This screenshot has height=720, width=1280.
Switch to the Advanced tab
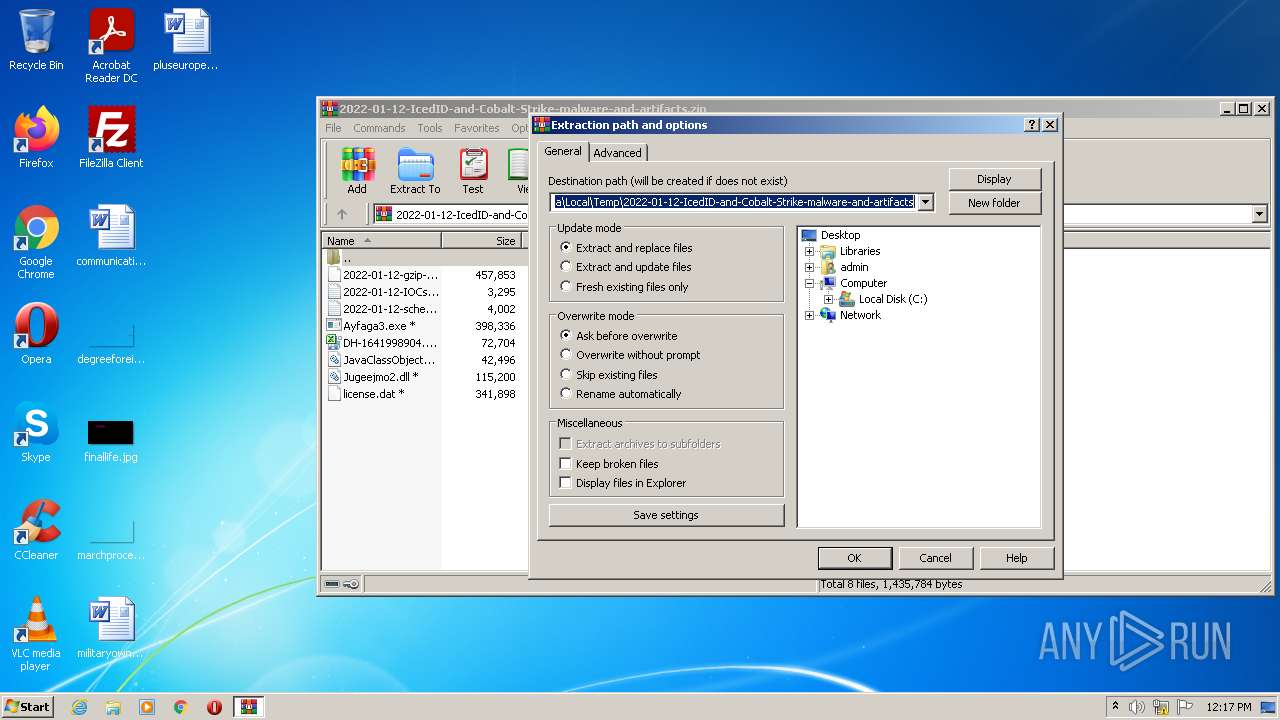[617, 153]
